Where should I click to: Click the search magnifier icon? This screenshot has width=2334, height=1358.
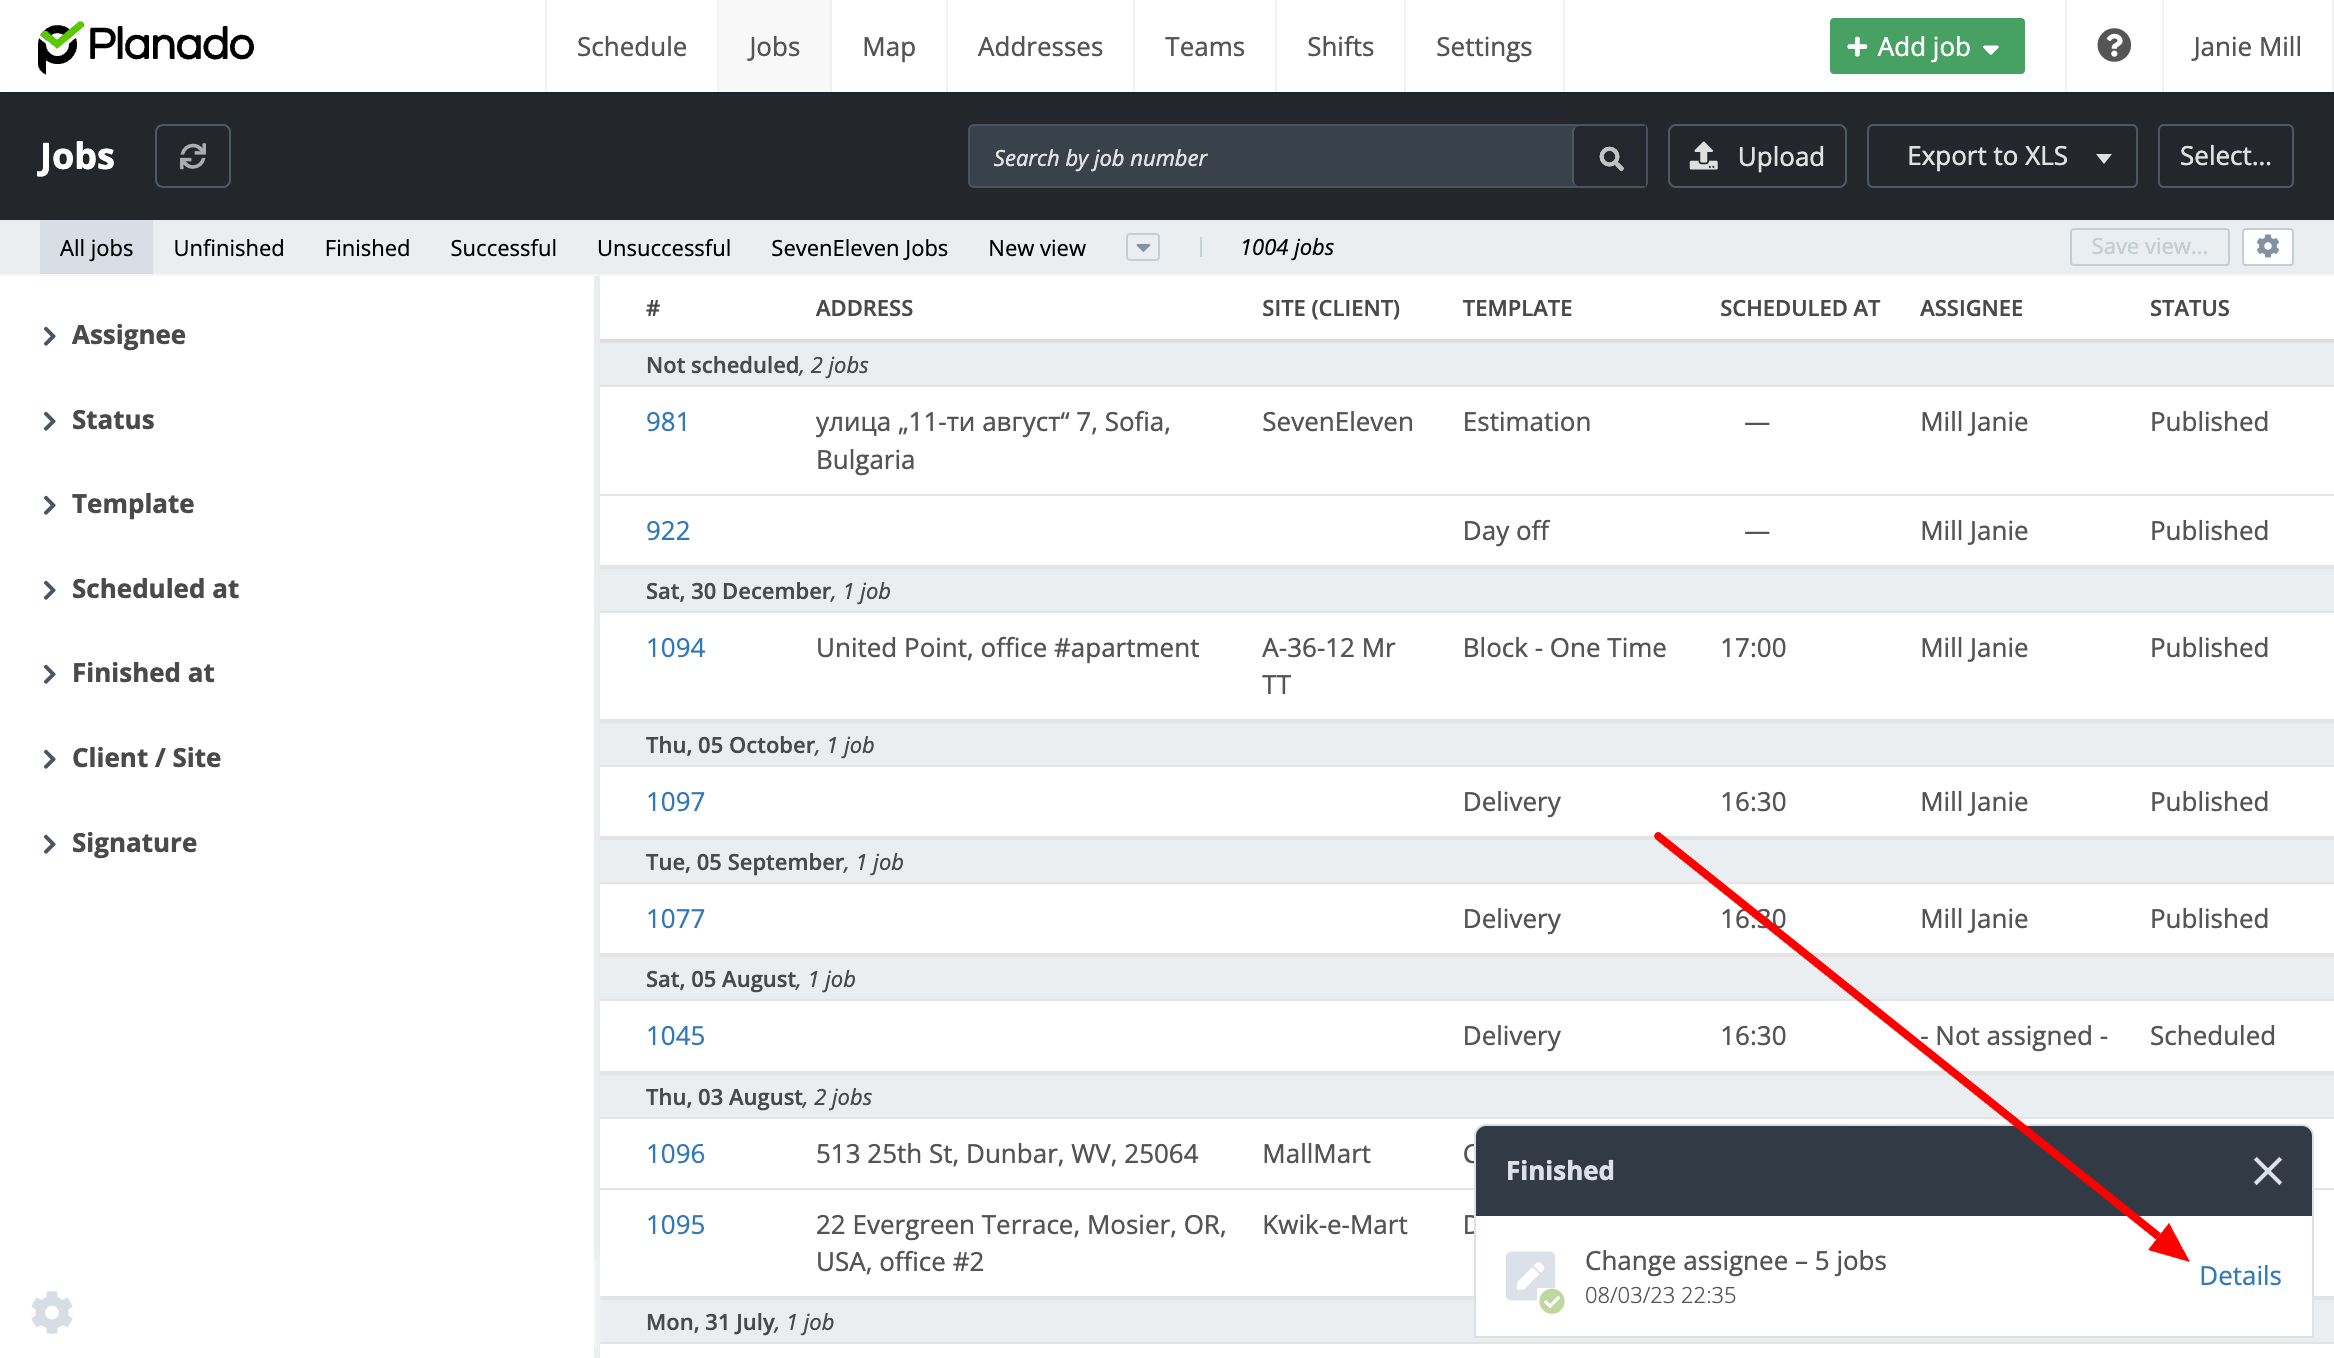1610,157
